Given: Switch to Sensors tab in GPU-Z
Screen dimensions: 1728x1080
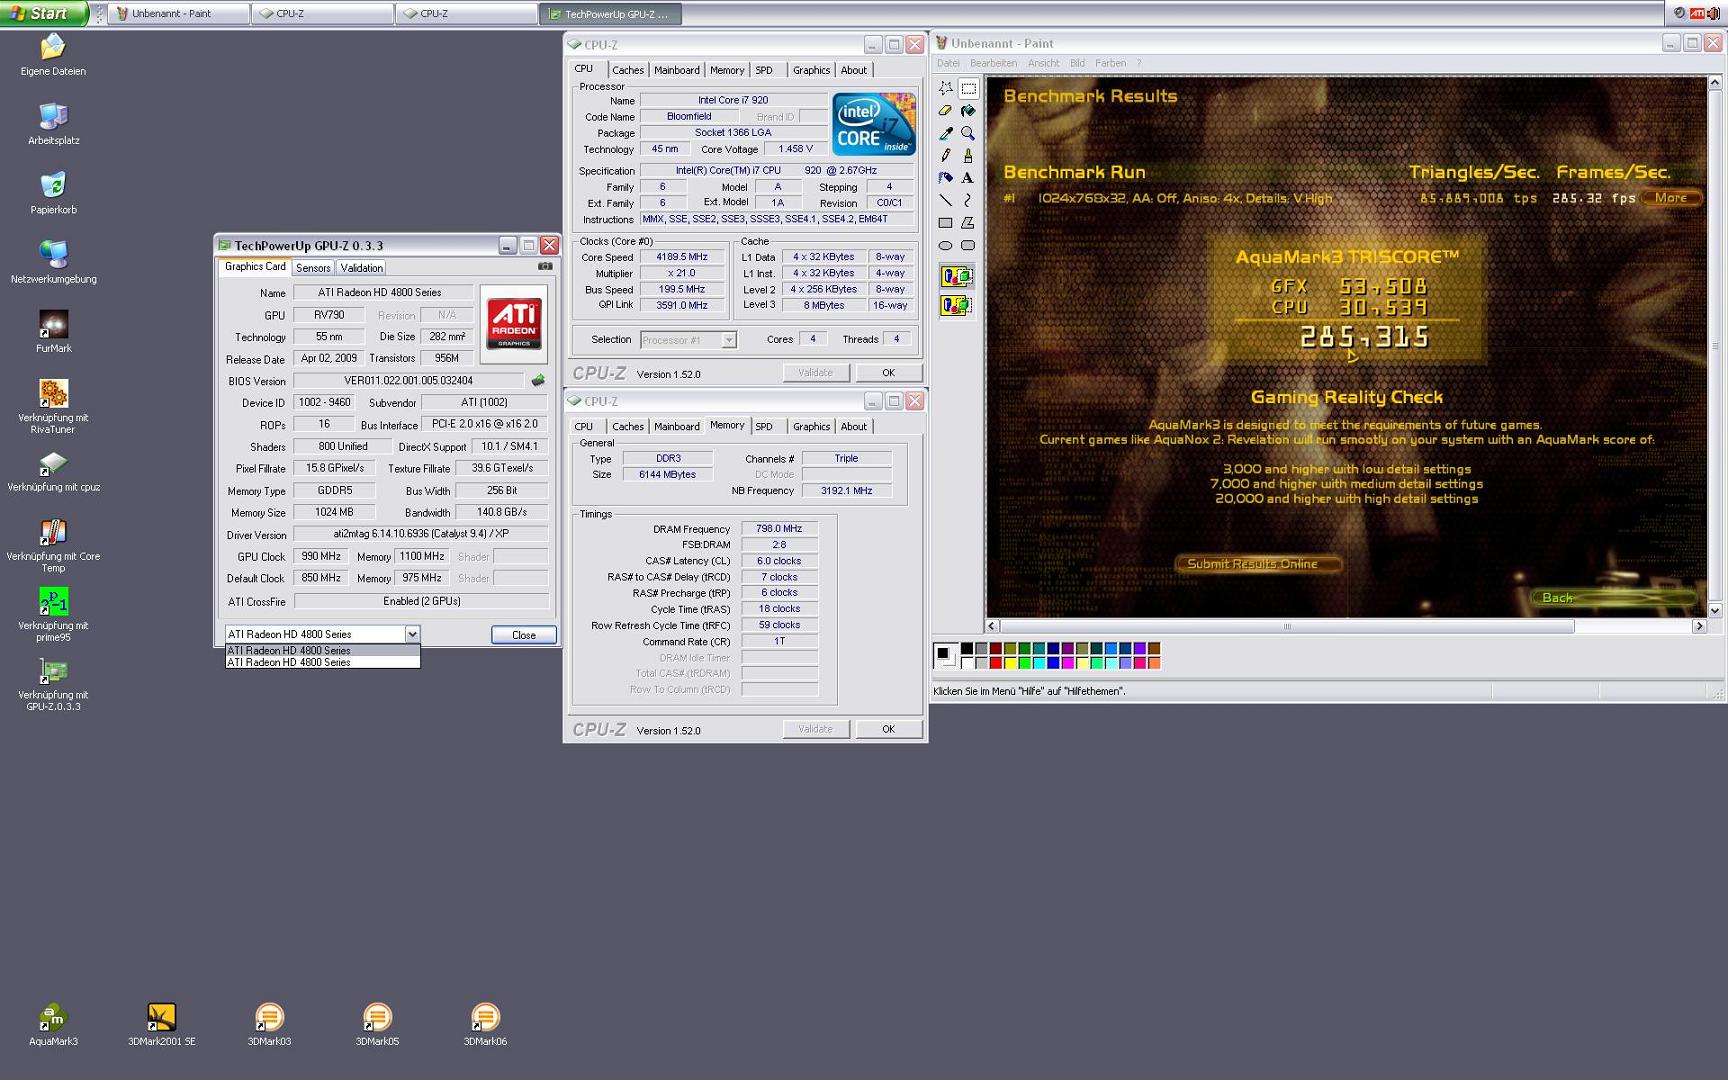Looking at the screenshot, I should coord(313,268).
